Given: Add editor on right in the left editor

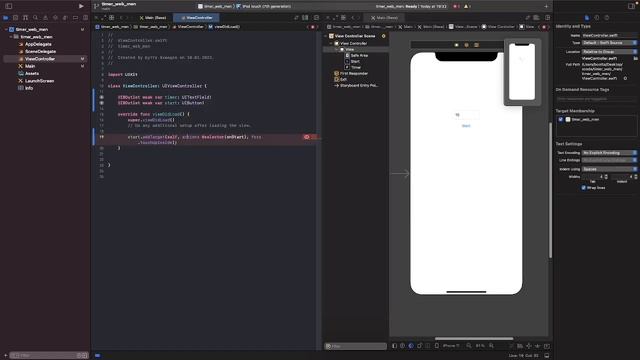Looking at the screenshot, I should click(316, 18).
